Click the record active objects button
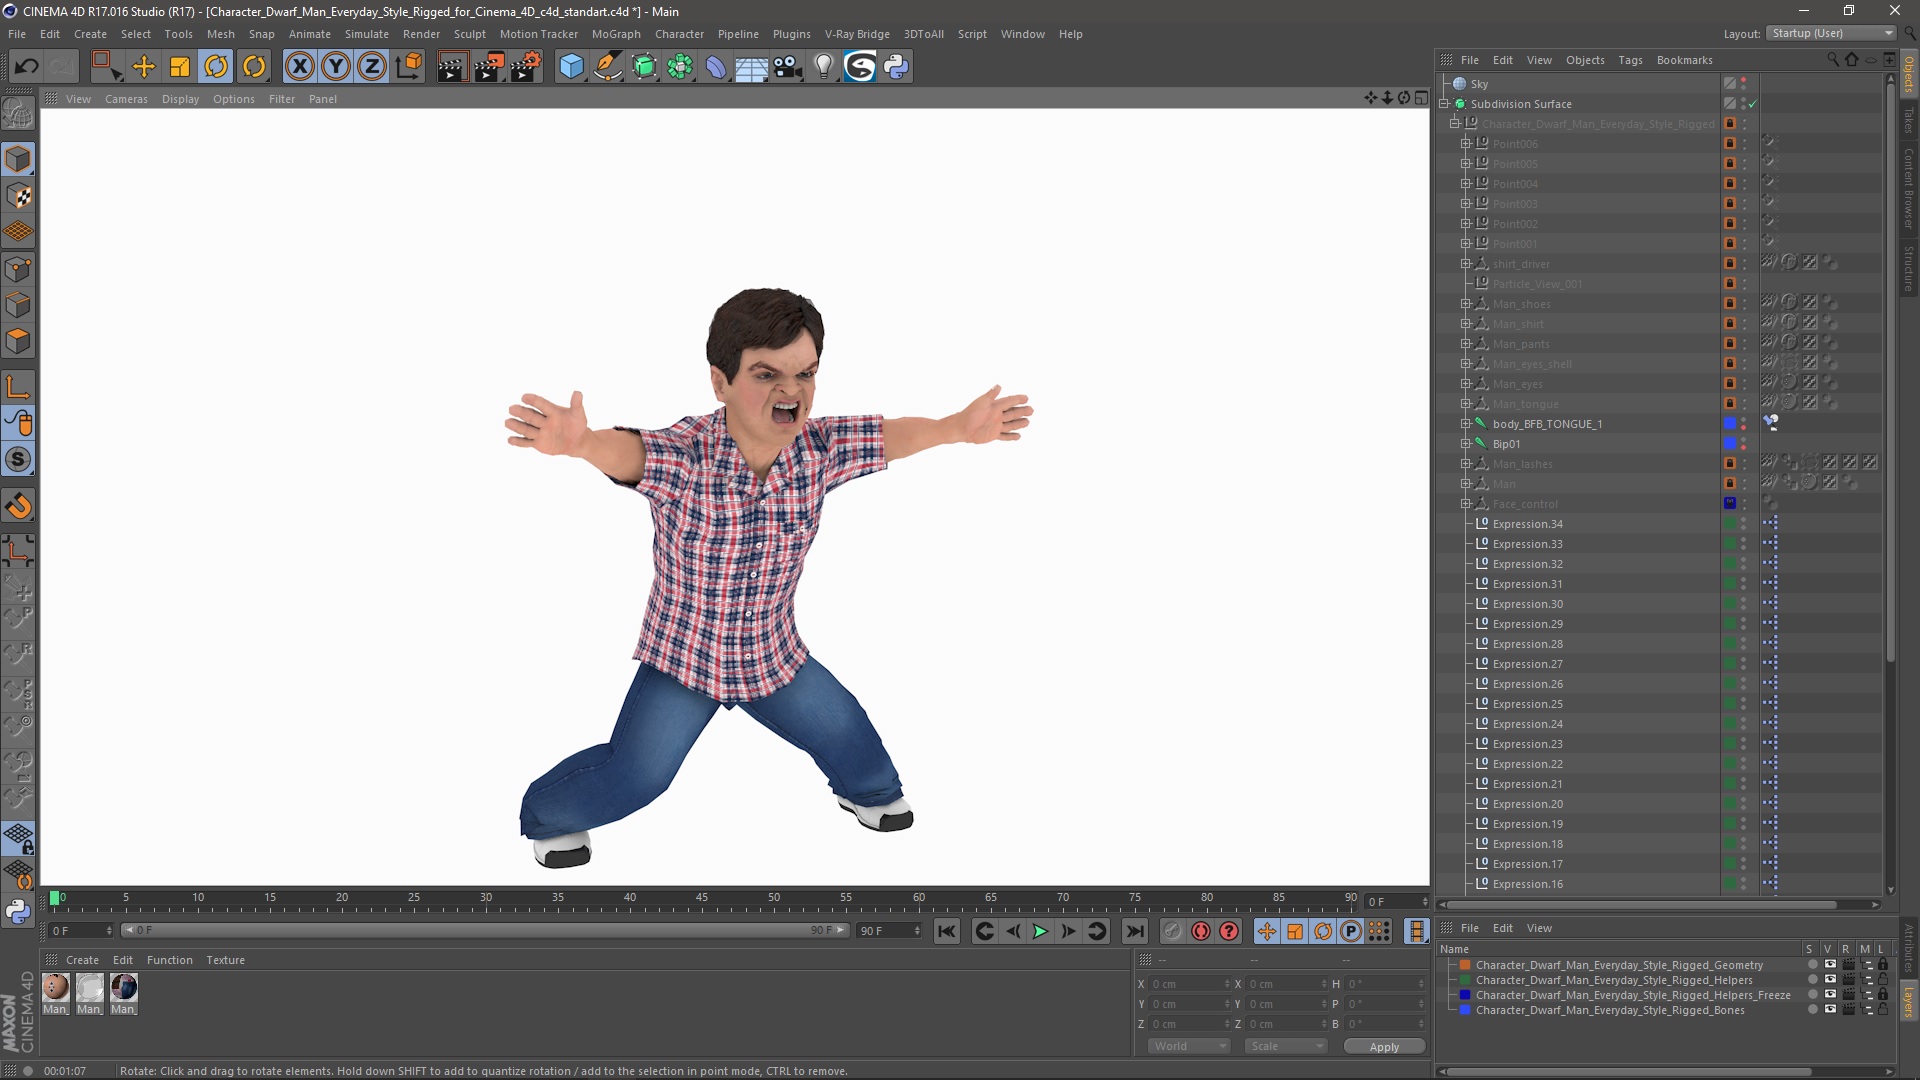 coord(1173,932)
